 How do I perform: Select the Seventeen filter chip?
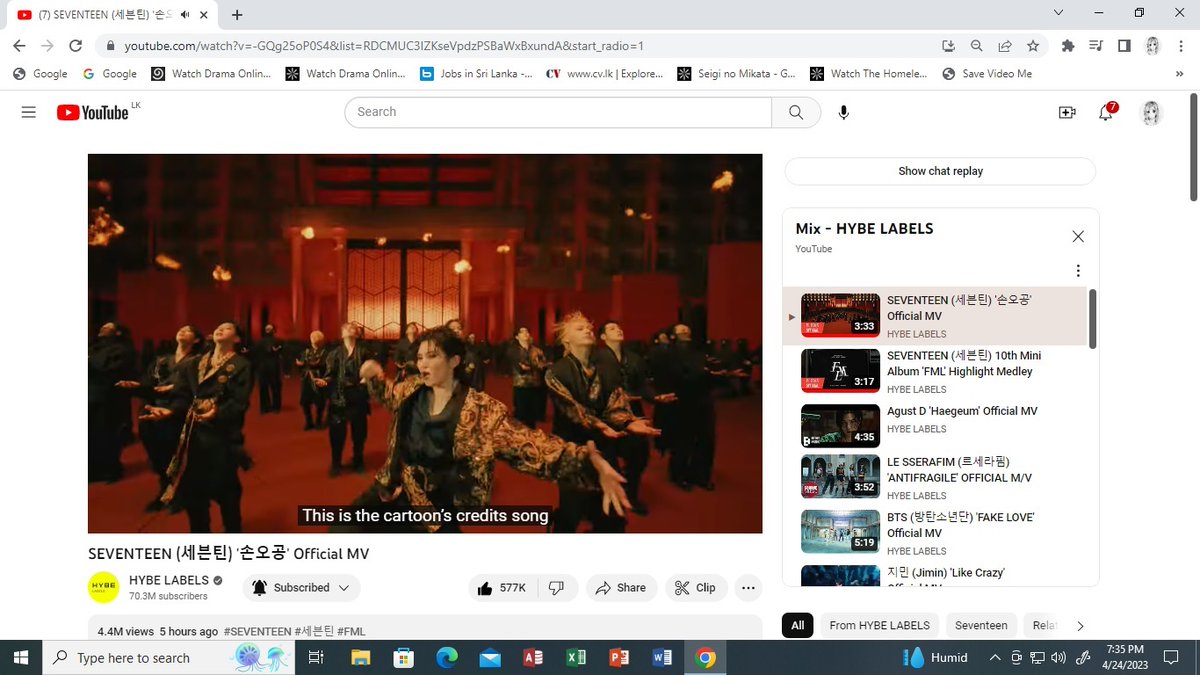[x=981, y=626]
